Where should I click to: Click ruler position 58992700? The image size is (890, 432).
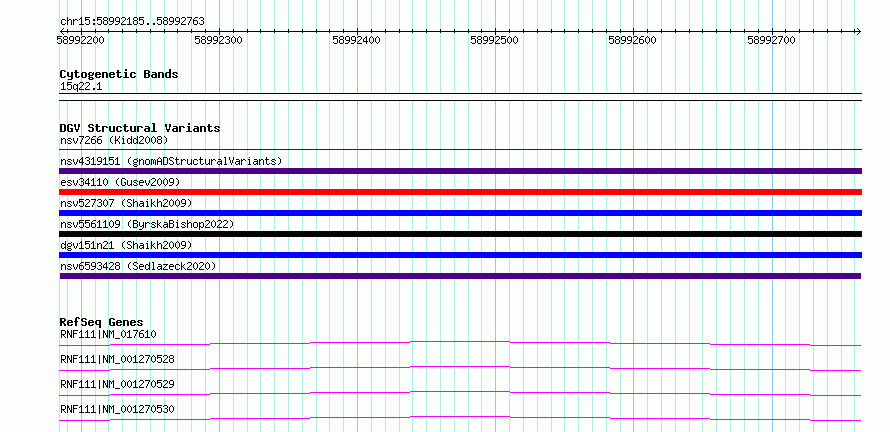click(x=771, y=40)
